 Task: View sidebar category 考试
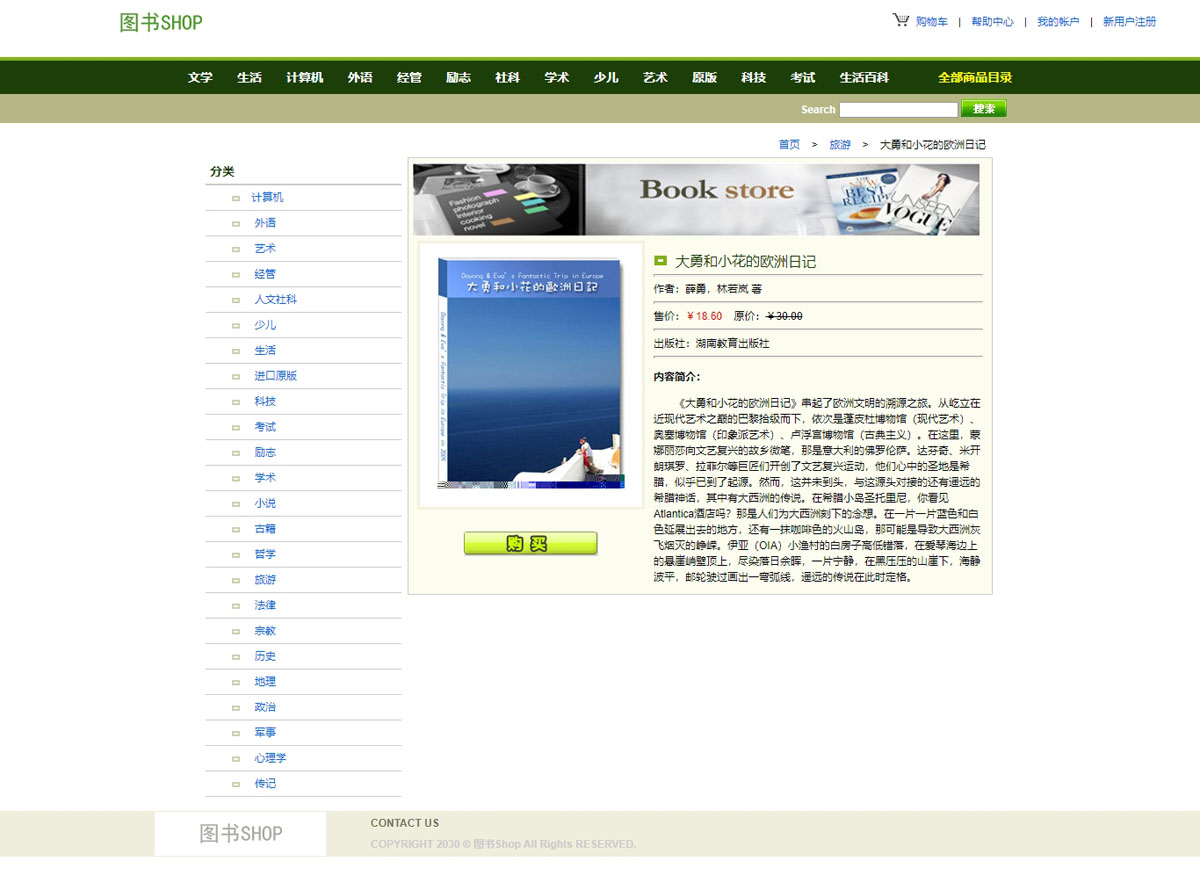pos(265,427)
